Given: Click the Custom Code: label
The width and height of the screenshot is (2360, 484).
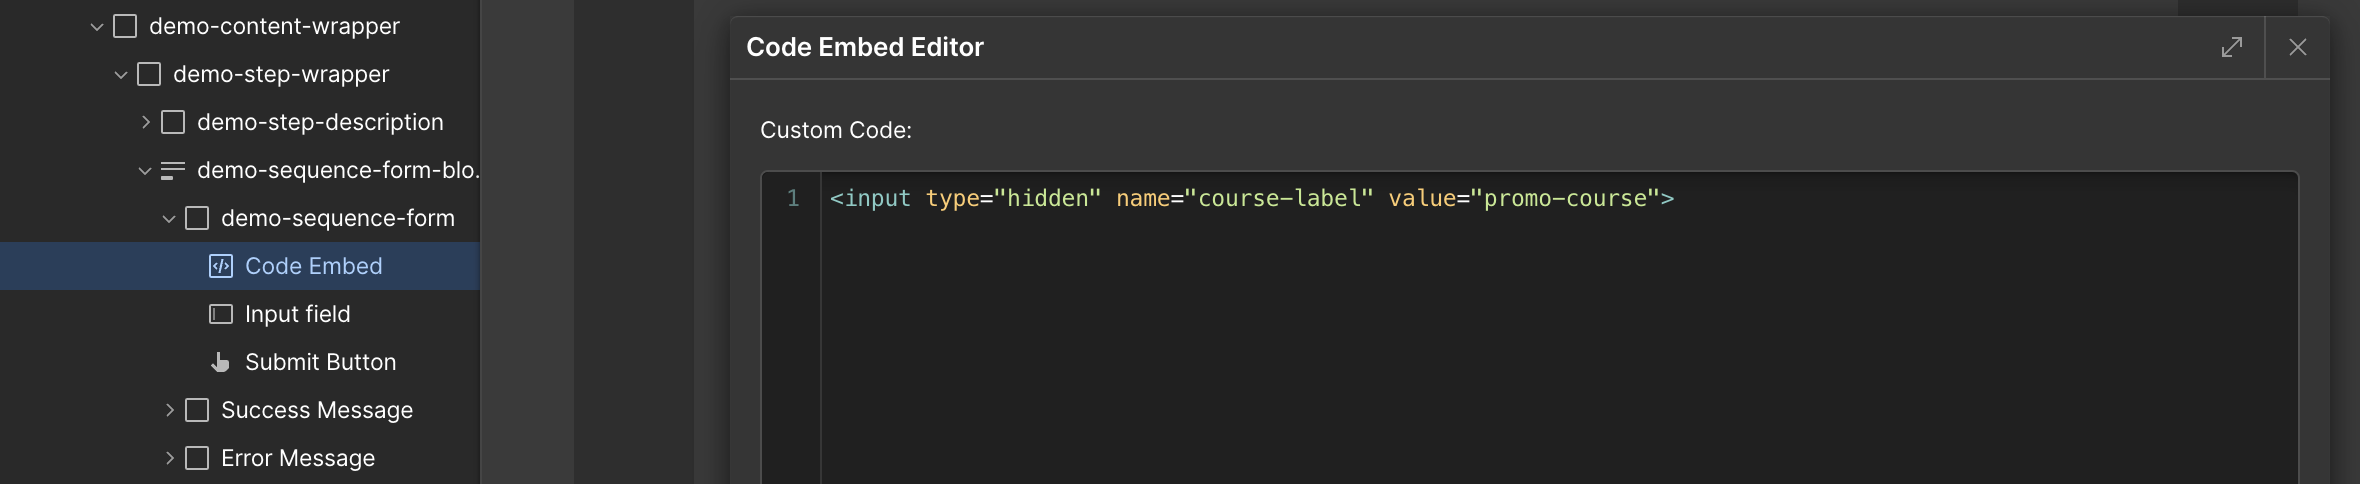Looking at the screenshot, I should [836, 130].
